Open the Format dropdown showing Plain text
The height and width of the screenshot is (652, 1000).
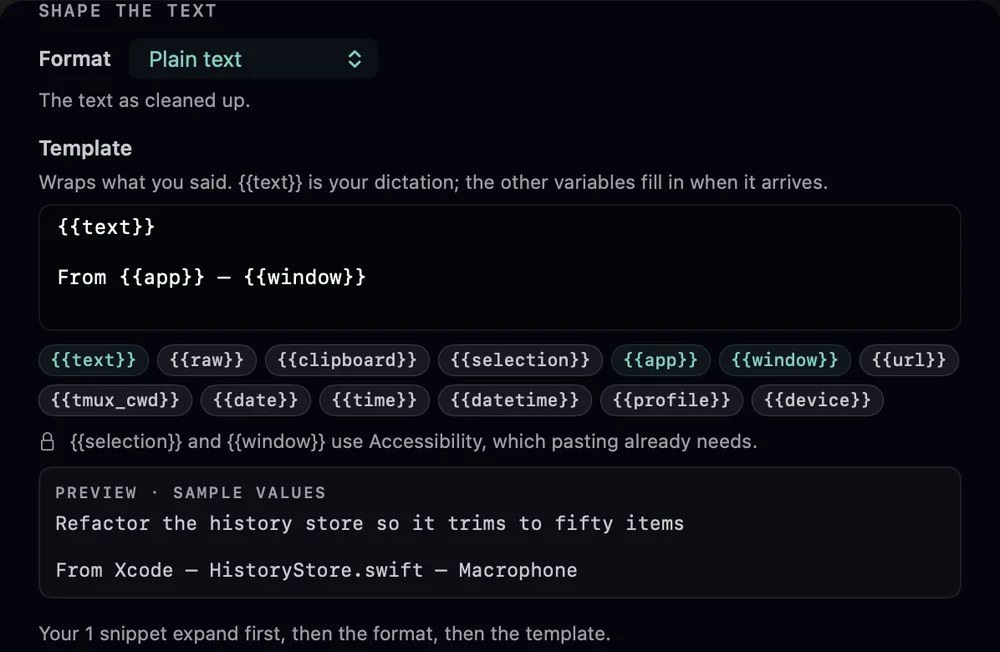(x=253, y=59)
